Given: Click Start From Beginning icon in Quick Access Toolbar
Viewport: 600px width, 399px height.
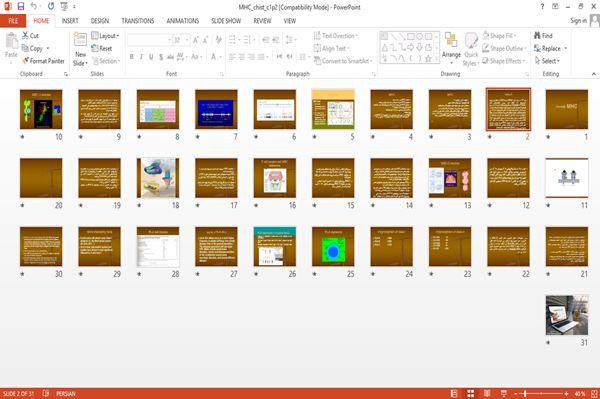Looking at the screenshot, I should [64, 7].
